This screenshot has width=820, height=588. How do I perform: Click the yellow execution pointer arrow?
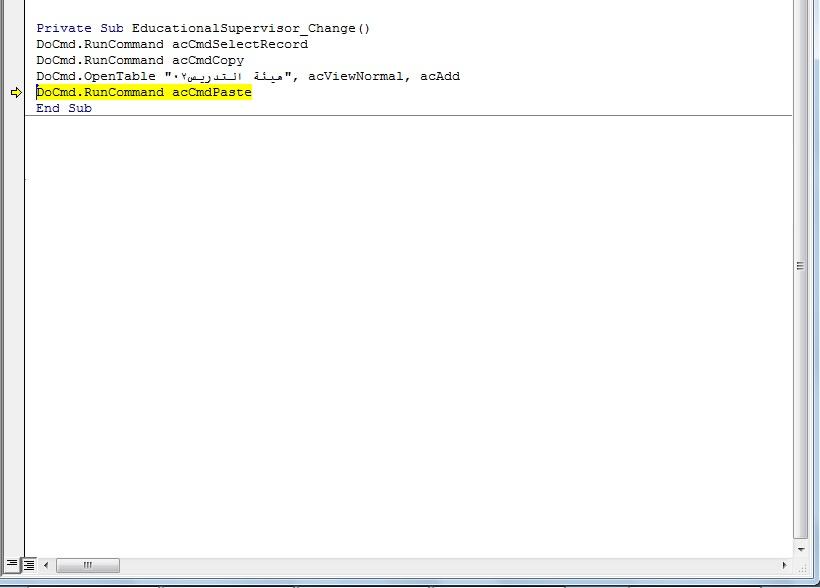coord(16,93)
